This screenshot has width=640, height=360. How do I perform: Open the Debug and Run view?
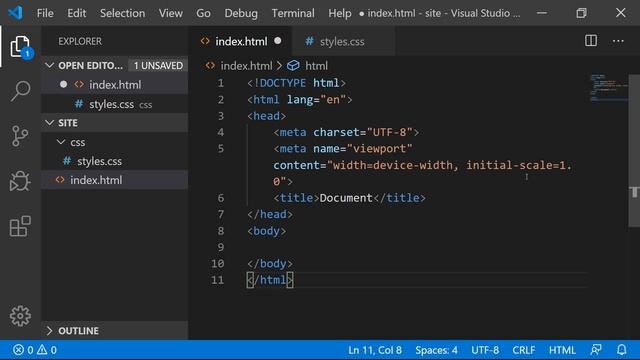20,181
